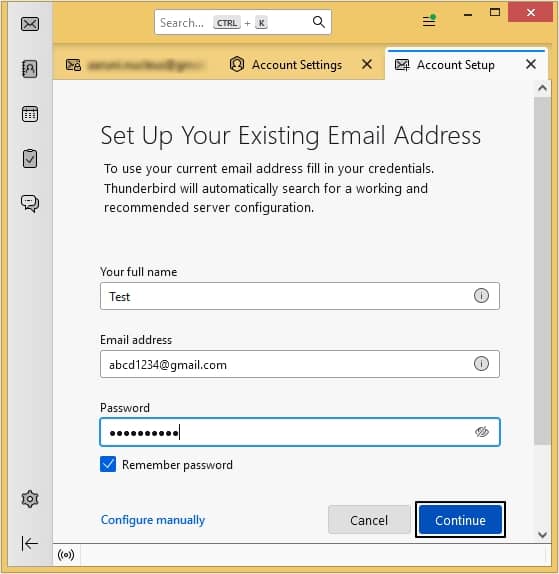Click the scrollbar down arrow
This screenshot has height=574, width=559.
point(543,535)
